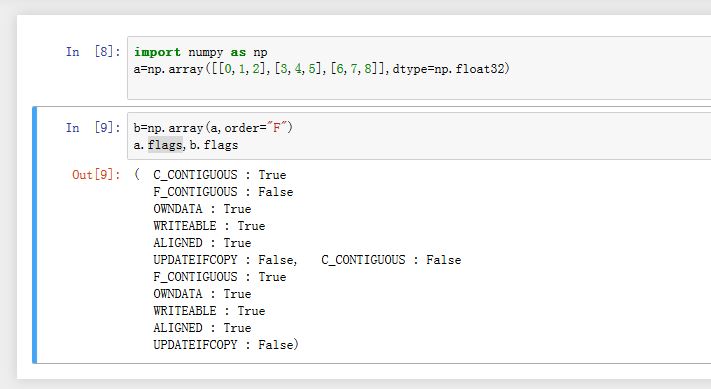The width and height of the screenshot is (711, 389).
Task: Click 'UPDATEIFCOPY : False)' final output line
Action: 226,345
